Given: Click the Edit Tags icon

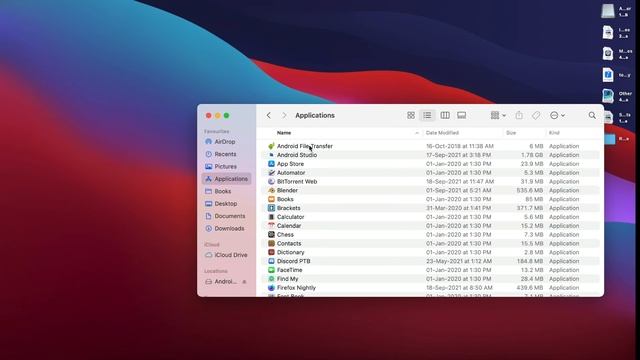Looking at the screenshot, I should (536, 116).
